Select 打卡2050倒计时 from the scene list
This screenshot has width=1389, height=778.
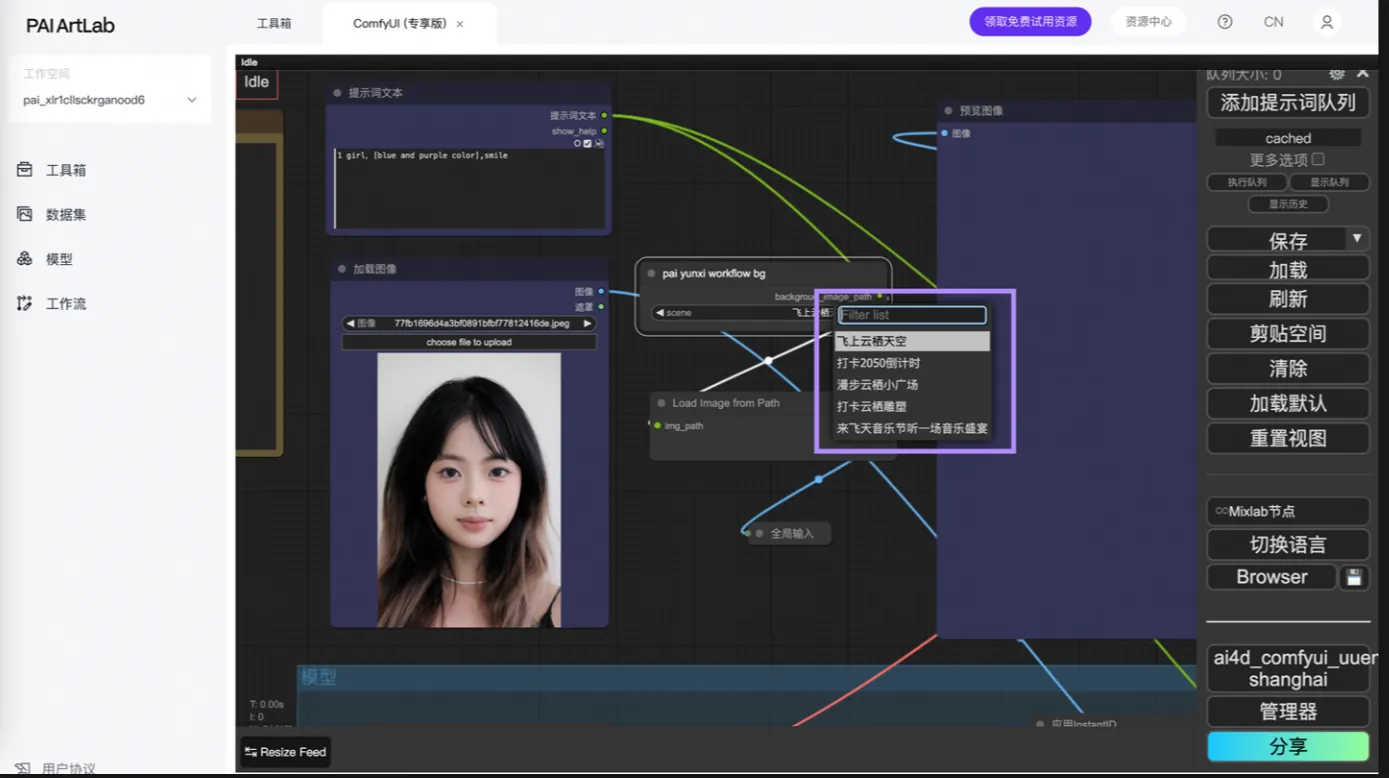click(913, 363)
